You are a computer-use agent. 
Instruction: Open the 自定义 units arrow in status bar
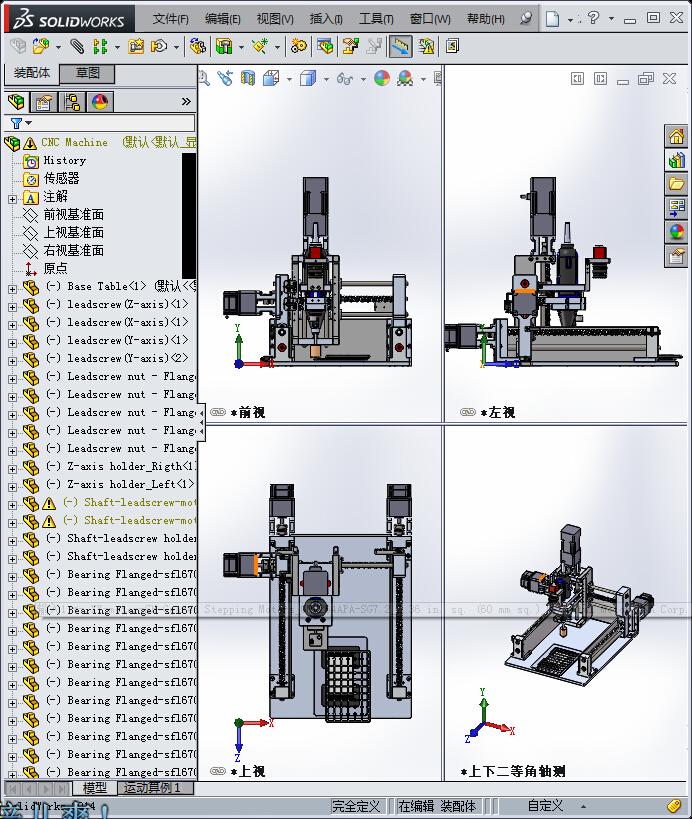pyautogui.click(x=583, y=806)
